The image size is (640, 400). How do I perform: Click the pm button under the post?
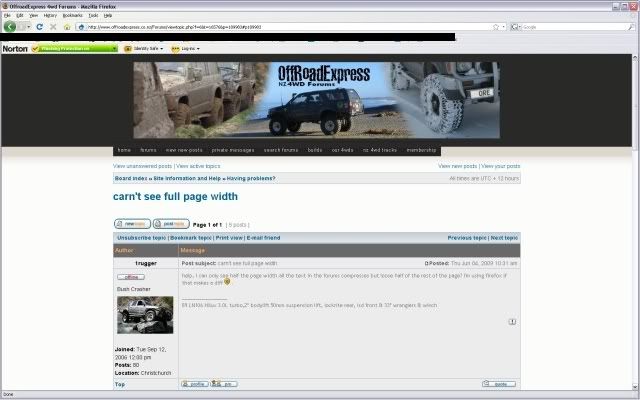point(224,384)
